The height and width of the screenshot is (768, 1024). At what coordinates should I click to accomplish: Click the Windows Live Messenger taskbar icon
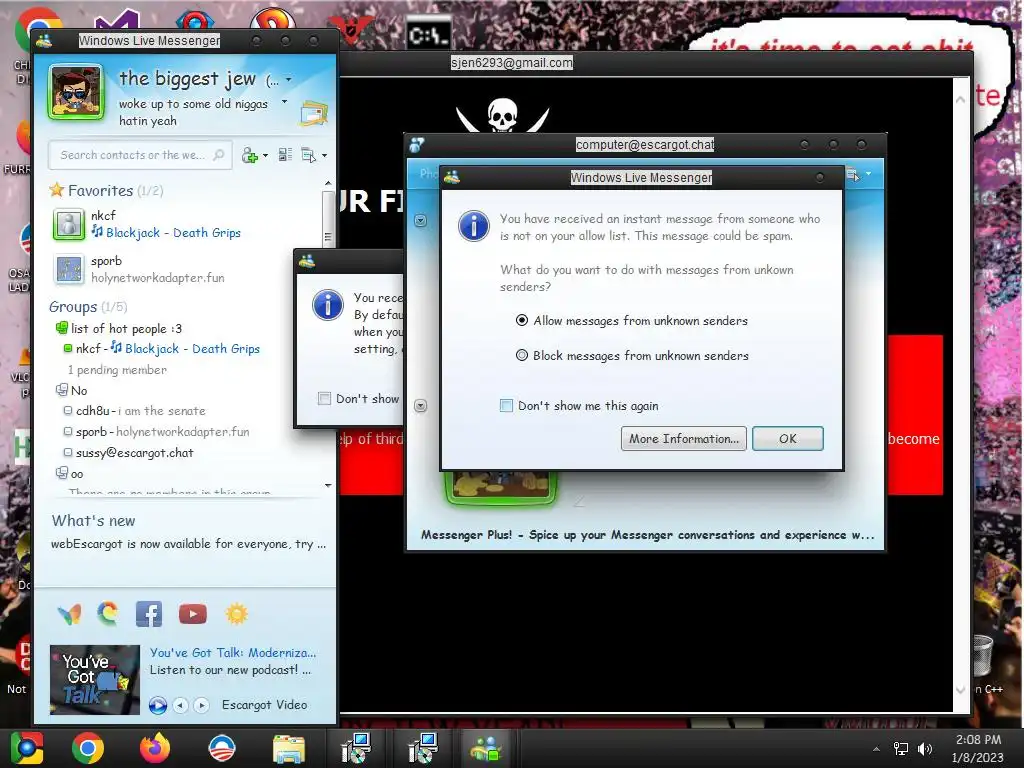click(485, 748)
